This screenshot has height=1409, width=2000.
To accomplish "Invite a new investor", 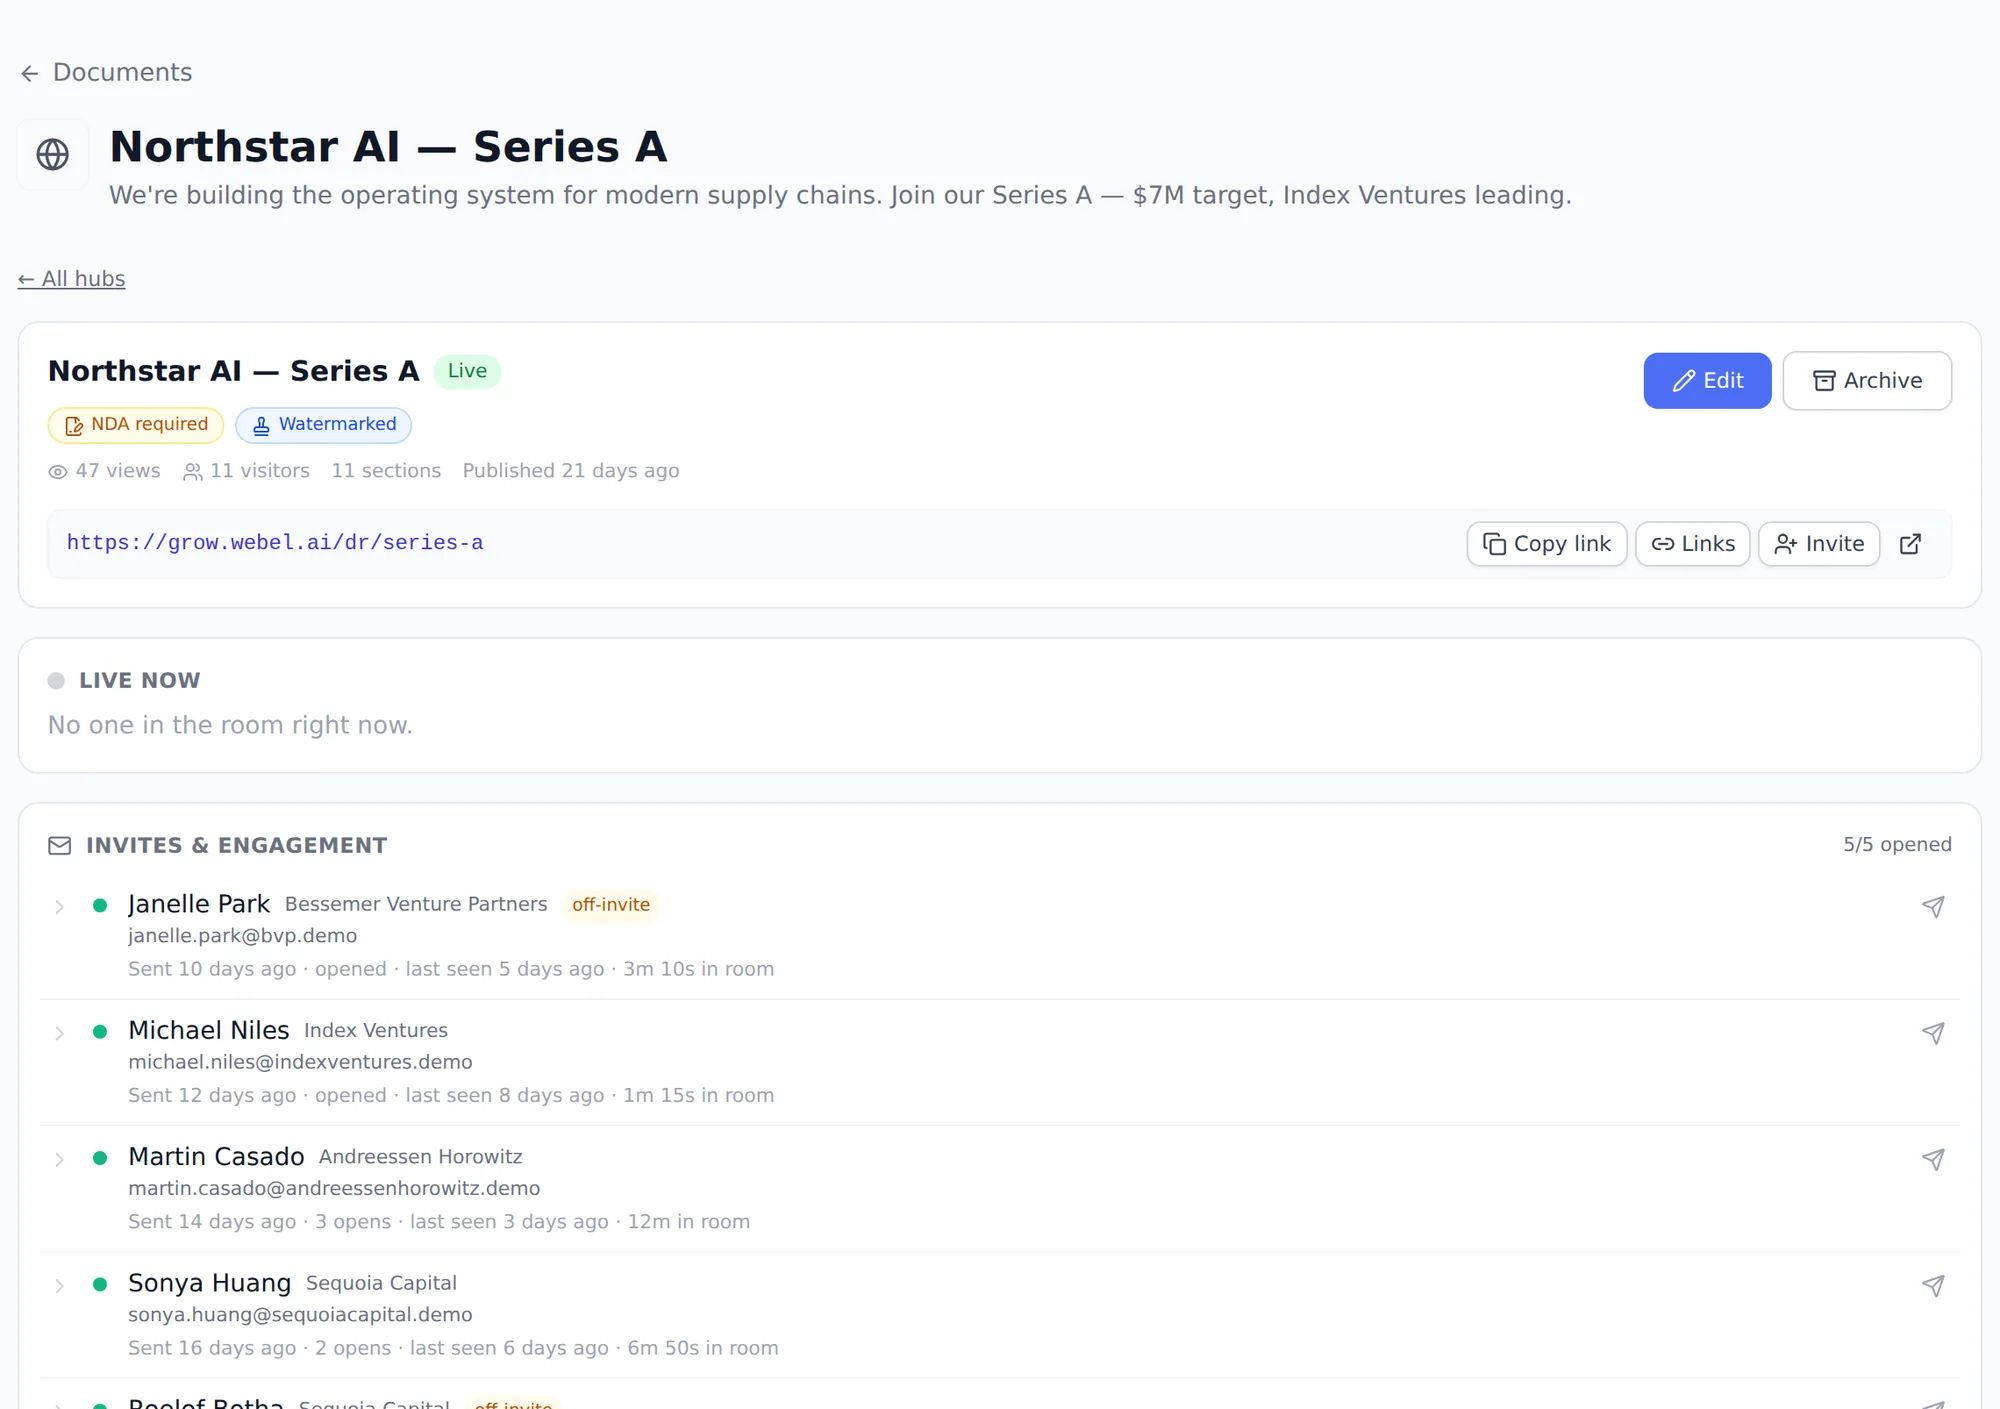I will pyautogui.click(x=1819, y=544).
